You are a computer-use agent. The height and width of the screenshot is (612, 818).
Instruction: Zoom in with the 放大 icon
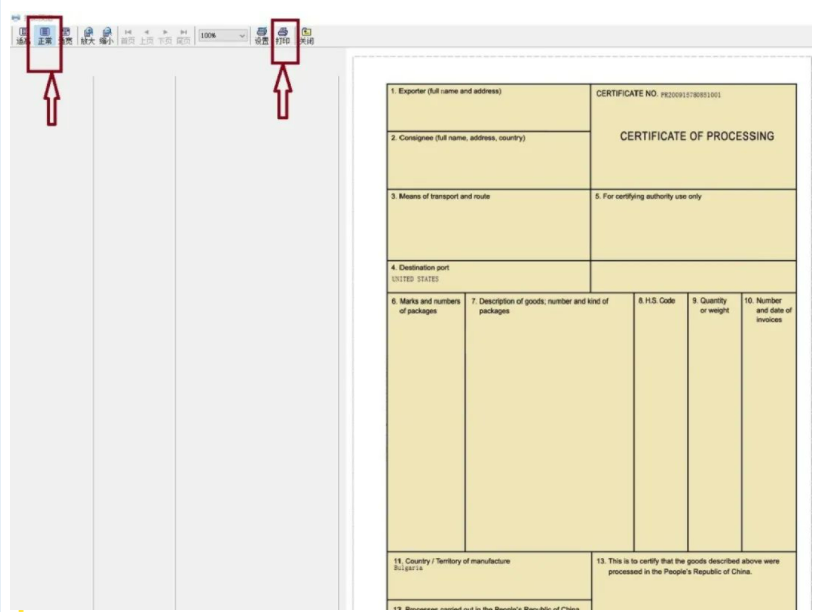click(x=88, y=36)
